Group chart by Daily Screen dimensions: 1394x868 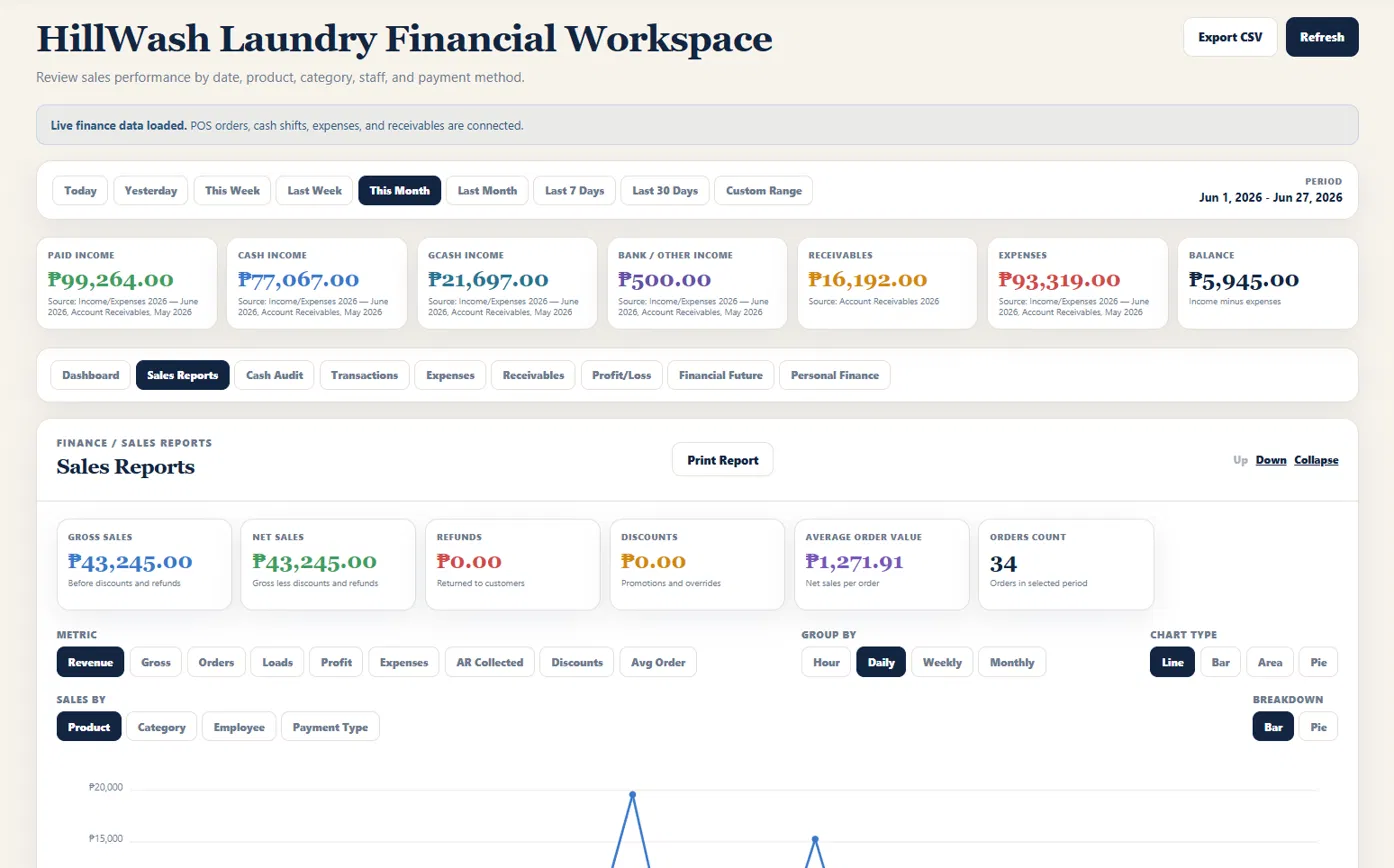coord(882,662)
